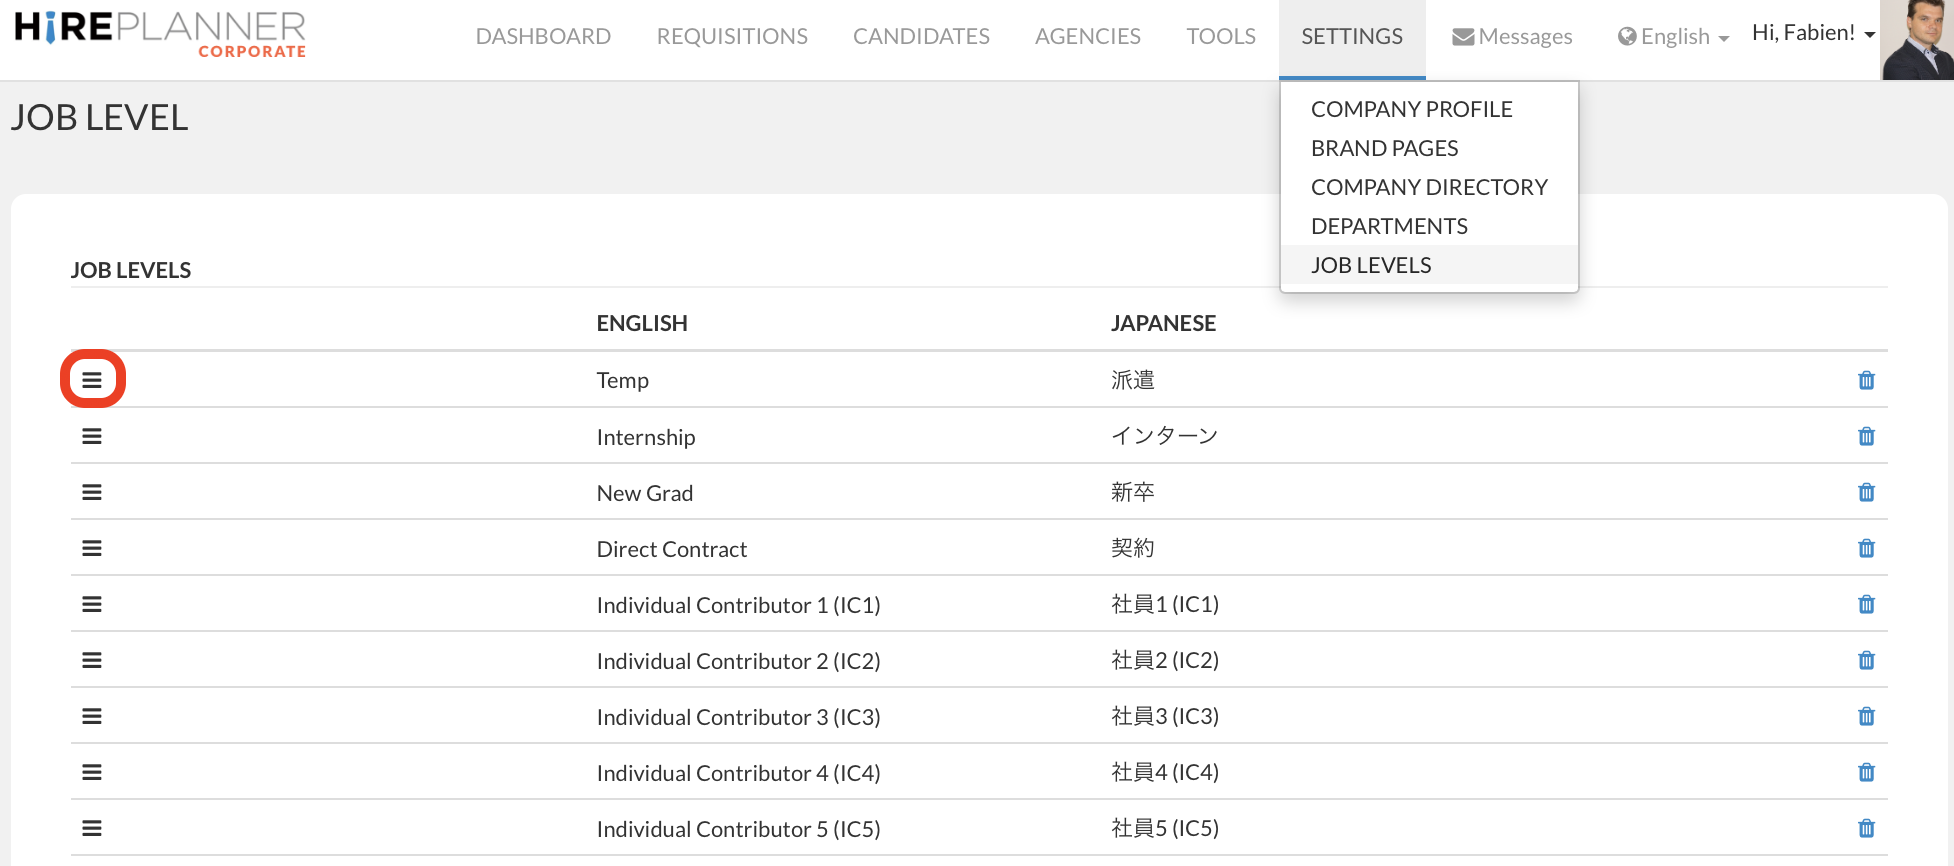Open Messages via the envelope link
Image resolution: width=1954 pixels, height=866 pixels.
1512,37
